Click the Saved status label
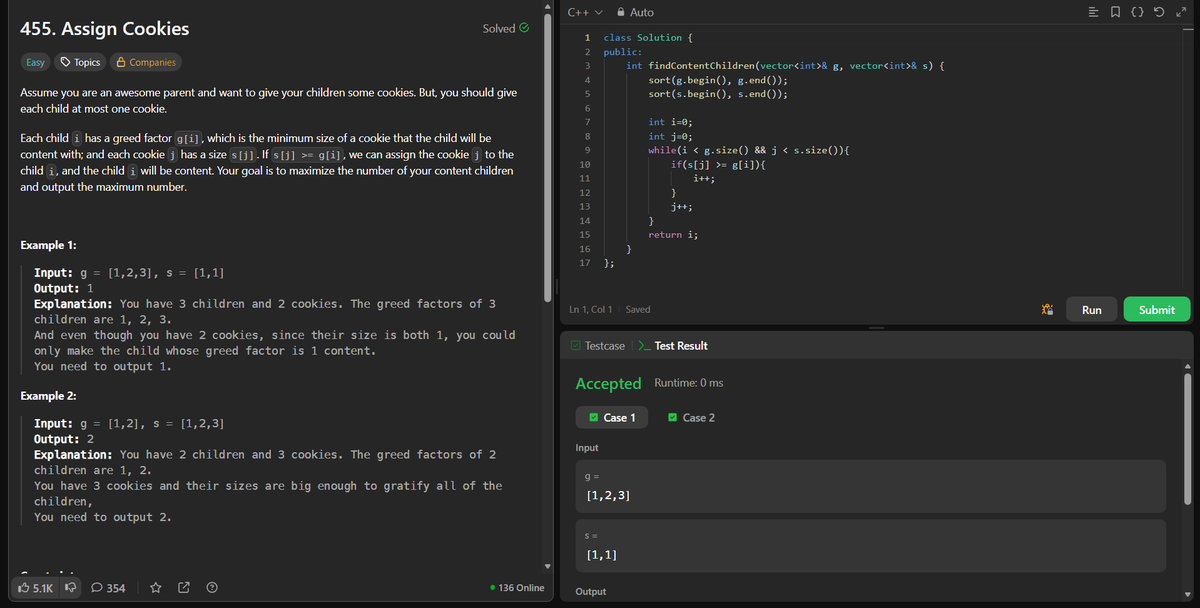The image size is (1200, 608). click(638, 310)
